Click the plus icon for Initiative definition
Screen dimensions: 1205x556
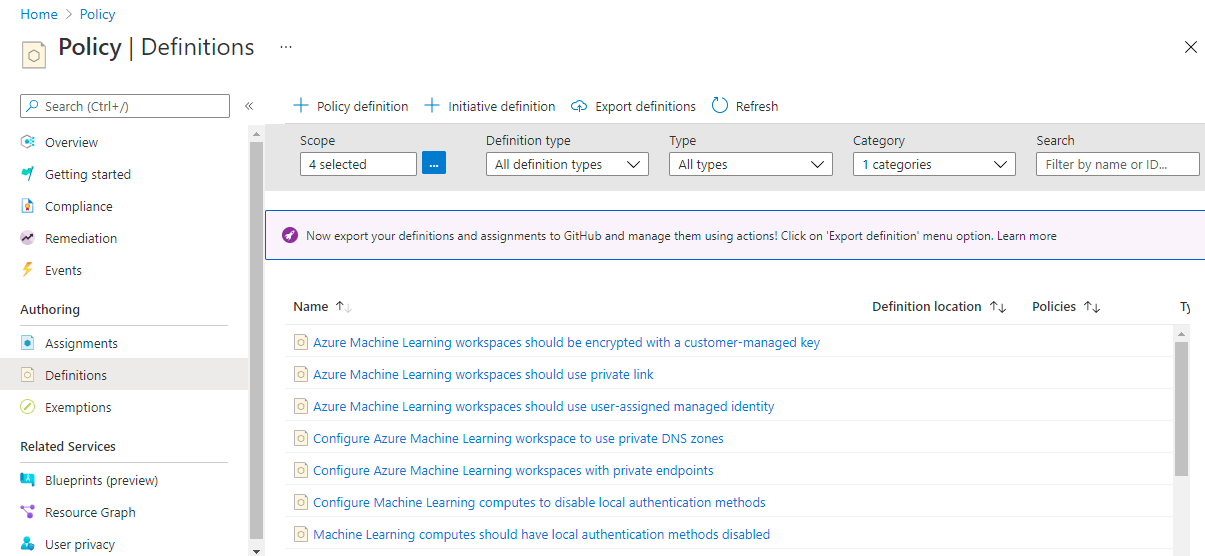[432, 106]
